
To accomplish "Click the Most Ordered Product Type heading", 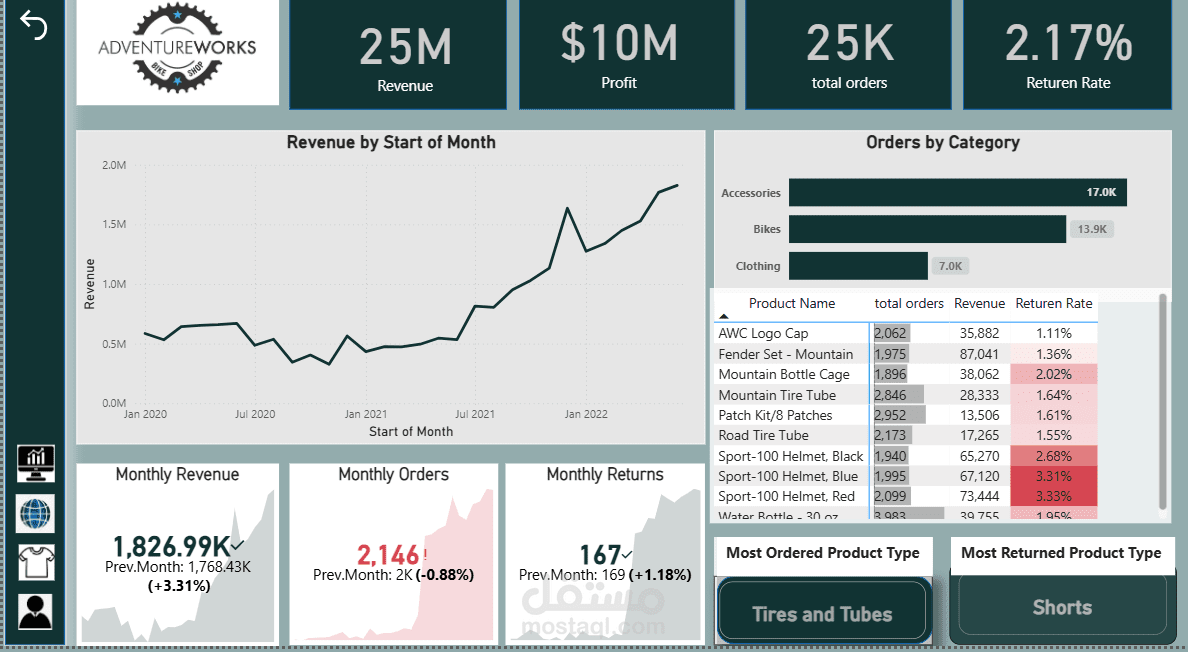I will click(823, 553).
